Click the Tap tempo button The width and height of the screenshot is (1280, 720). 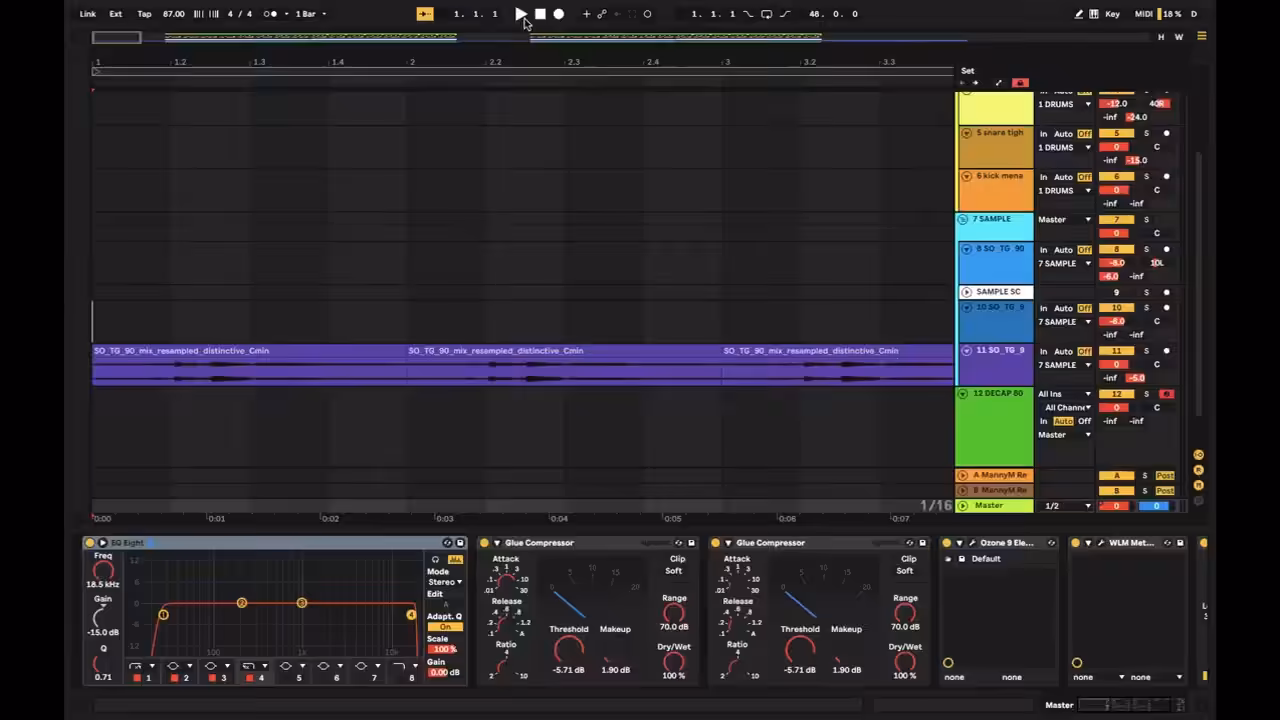144,14
